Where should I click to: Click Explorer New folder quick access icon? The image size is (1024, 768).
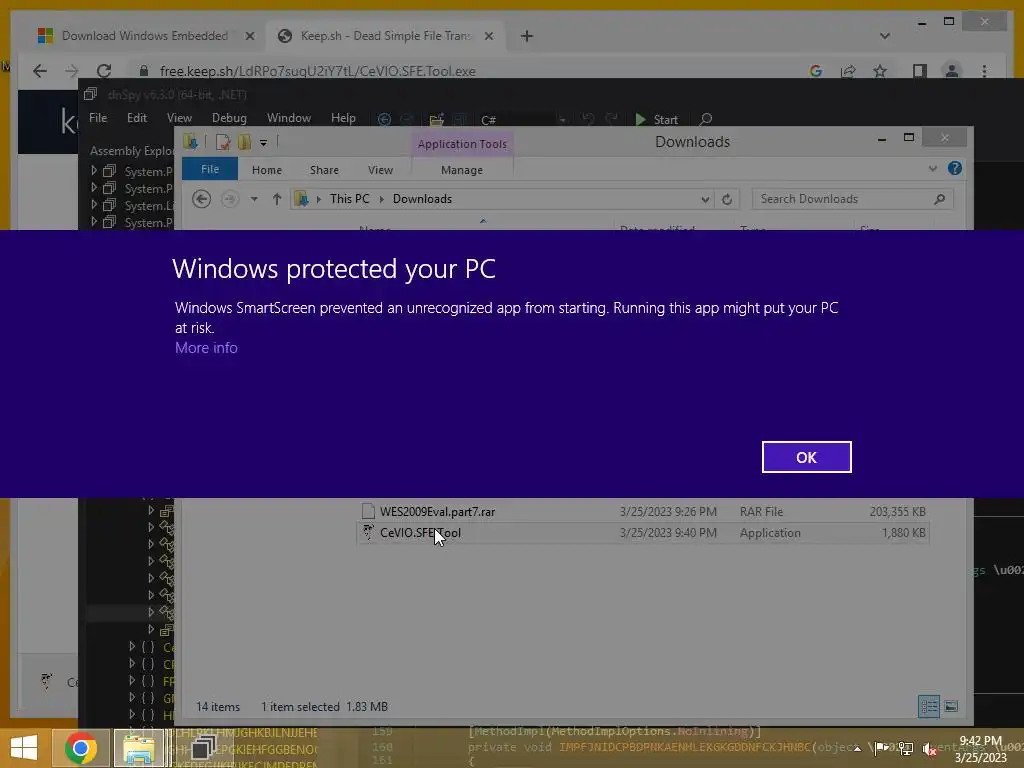point(244,142)
